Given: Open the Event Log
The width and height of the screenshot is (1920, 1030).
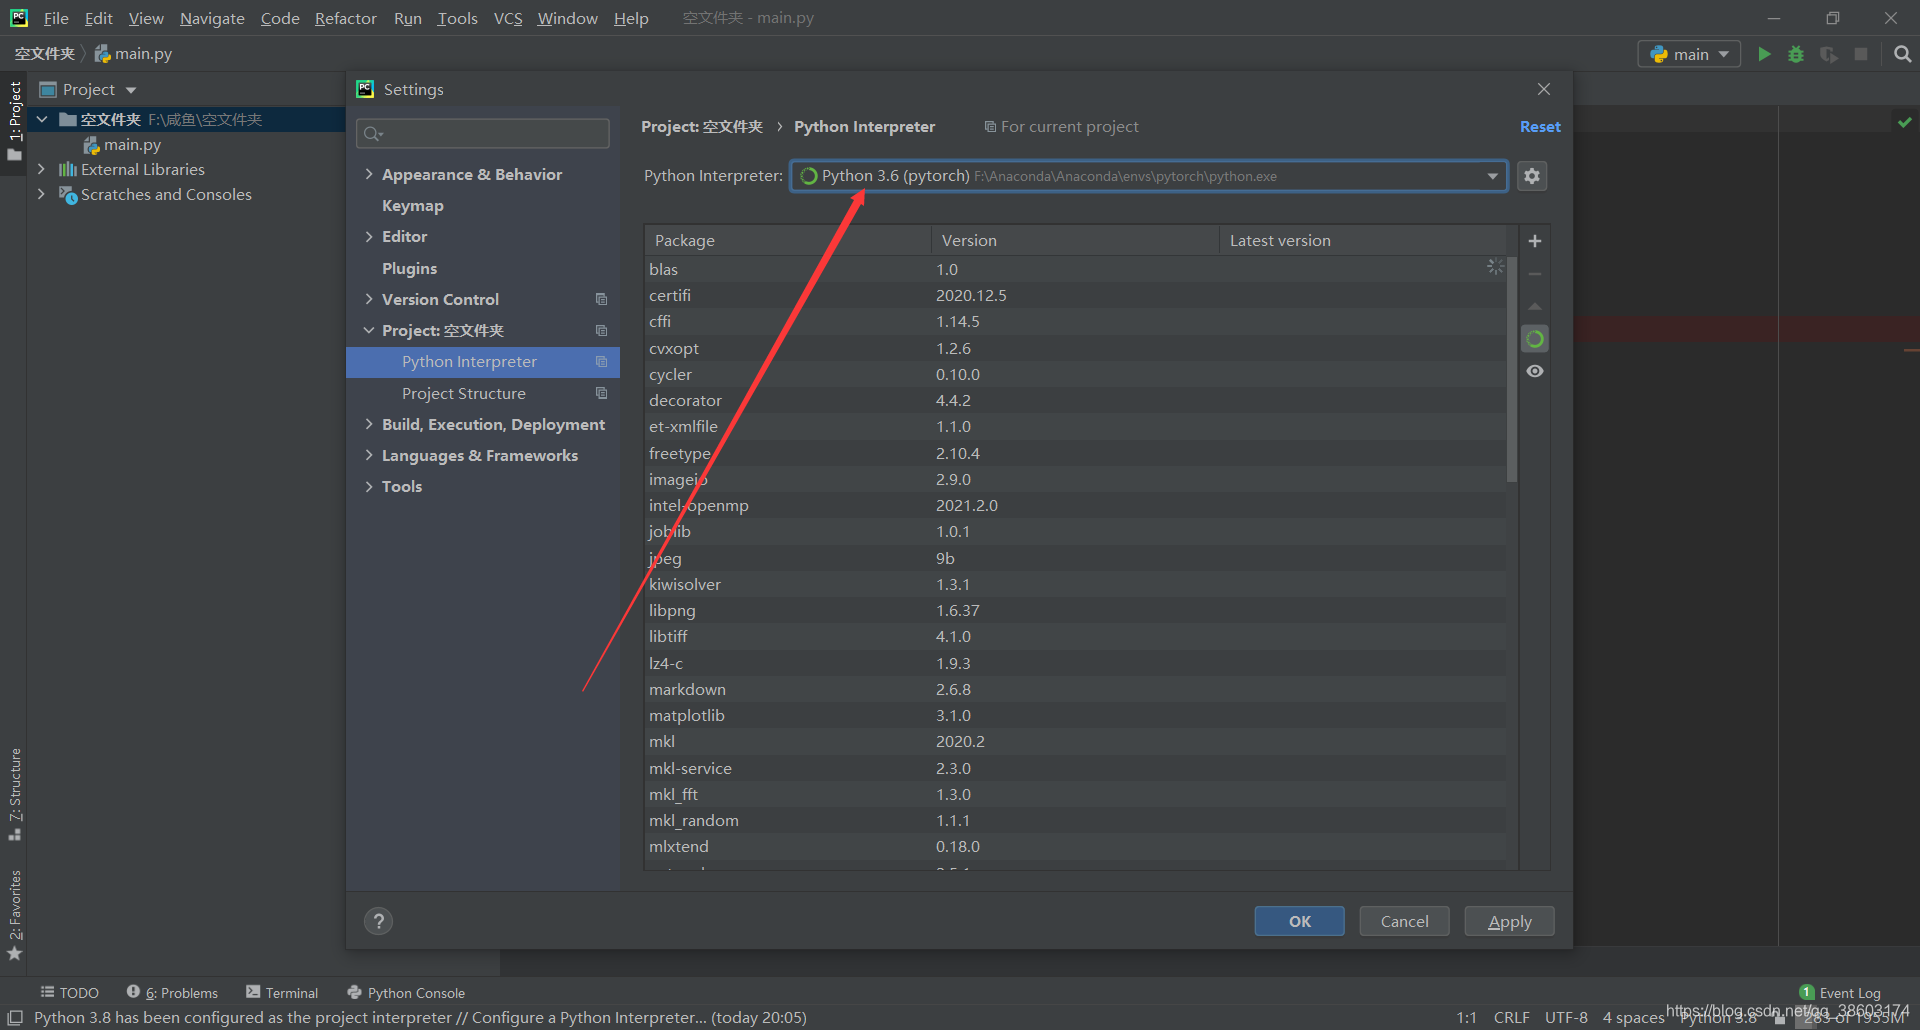Looking at the screenshot, I should tap(1840, 993).
